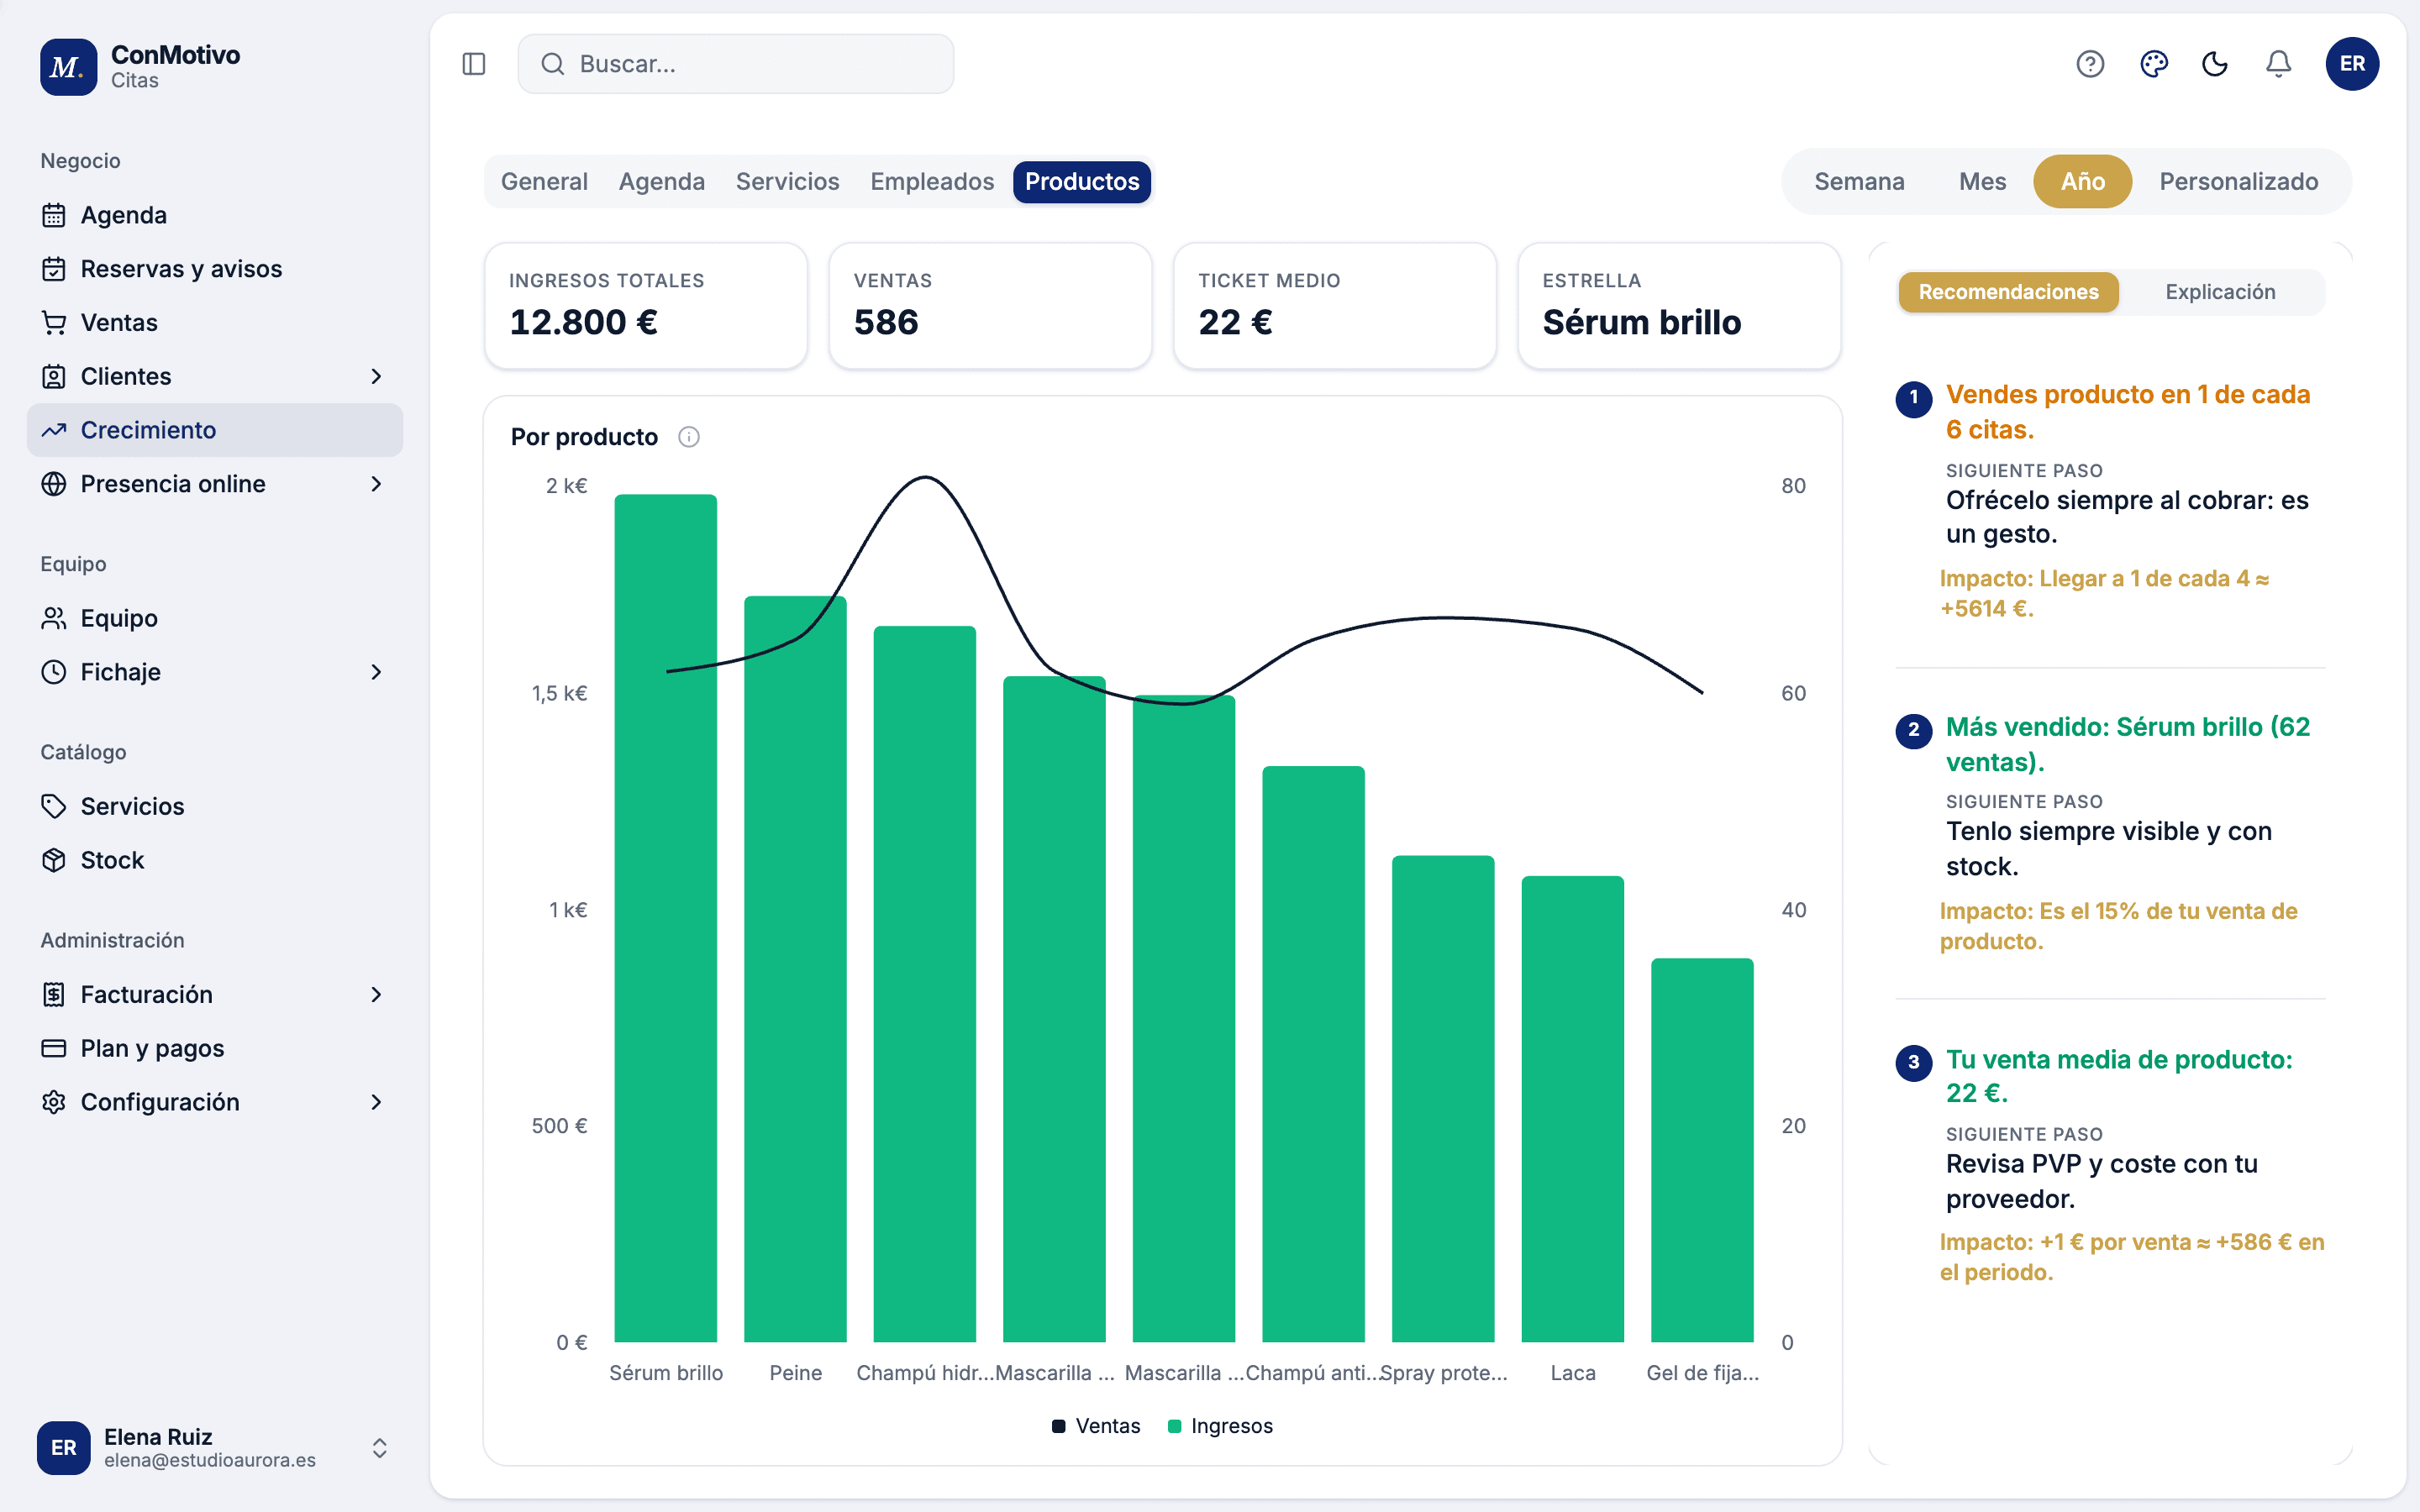Toggle the Ventas series in chart legend
The height and width of the screenshot is (1512, 2420).
point(1096,1426)
